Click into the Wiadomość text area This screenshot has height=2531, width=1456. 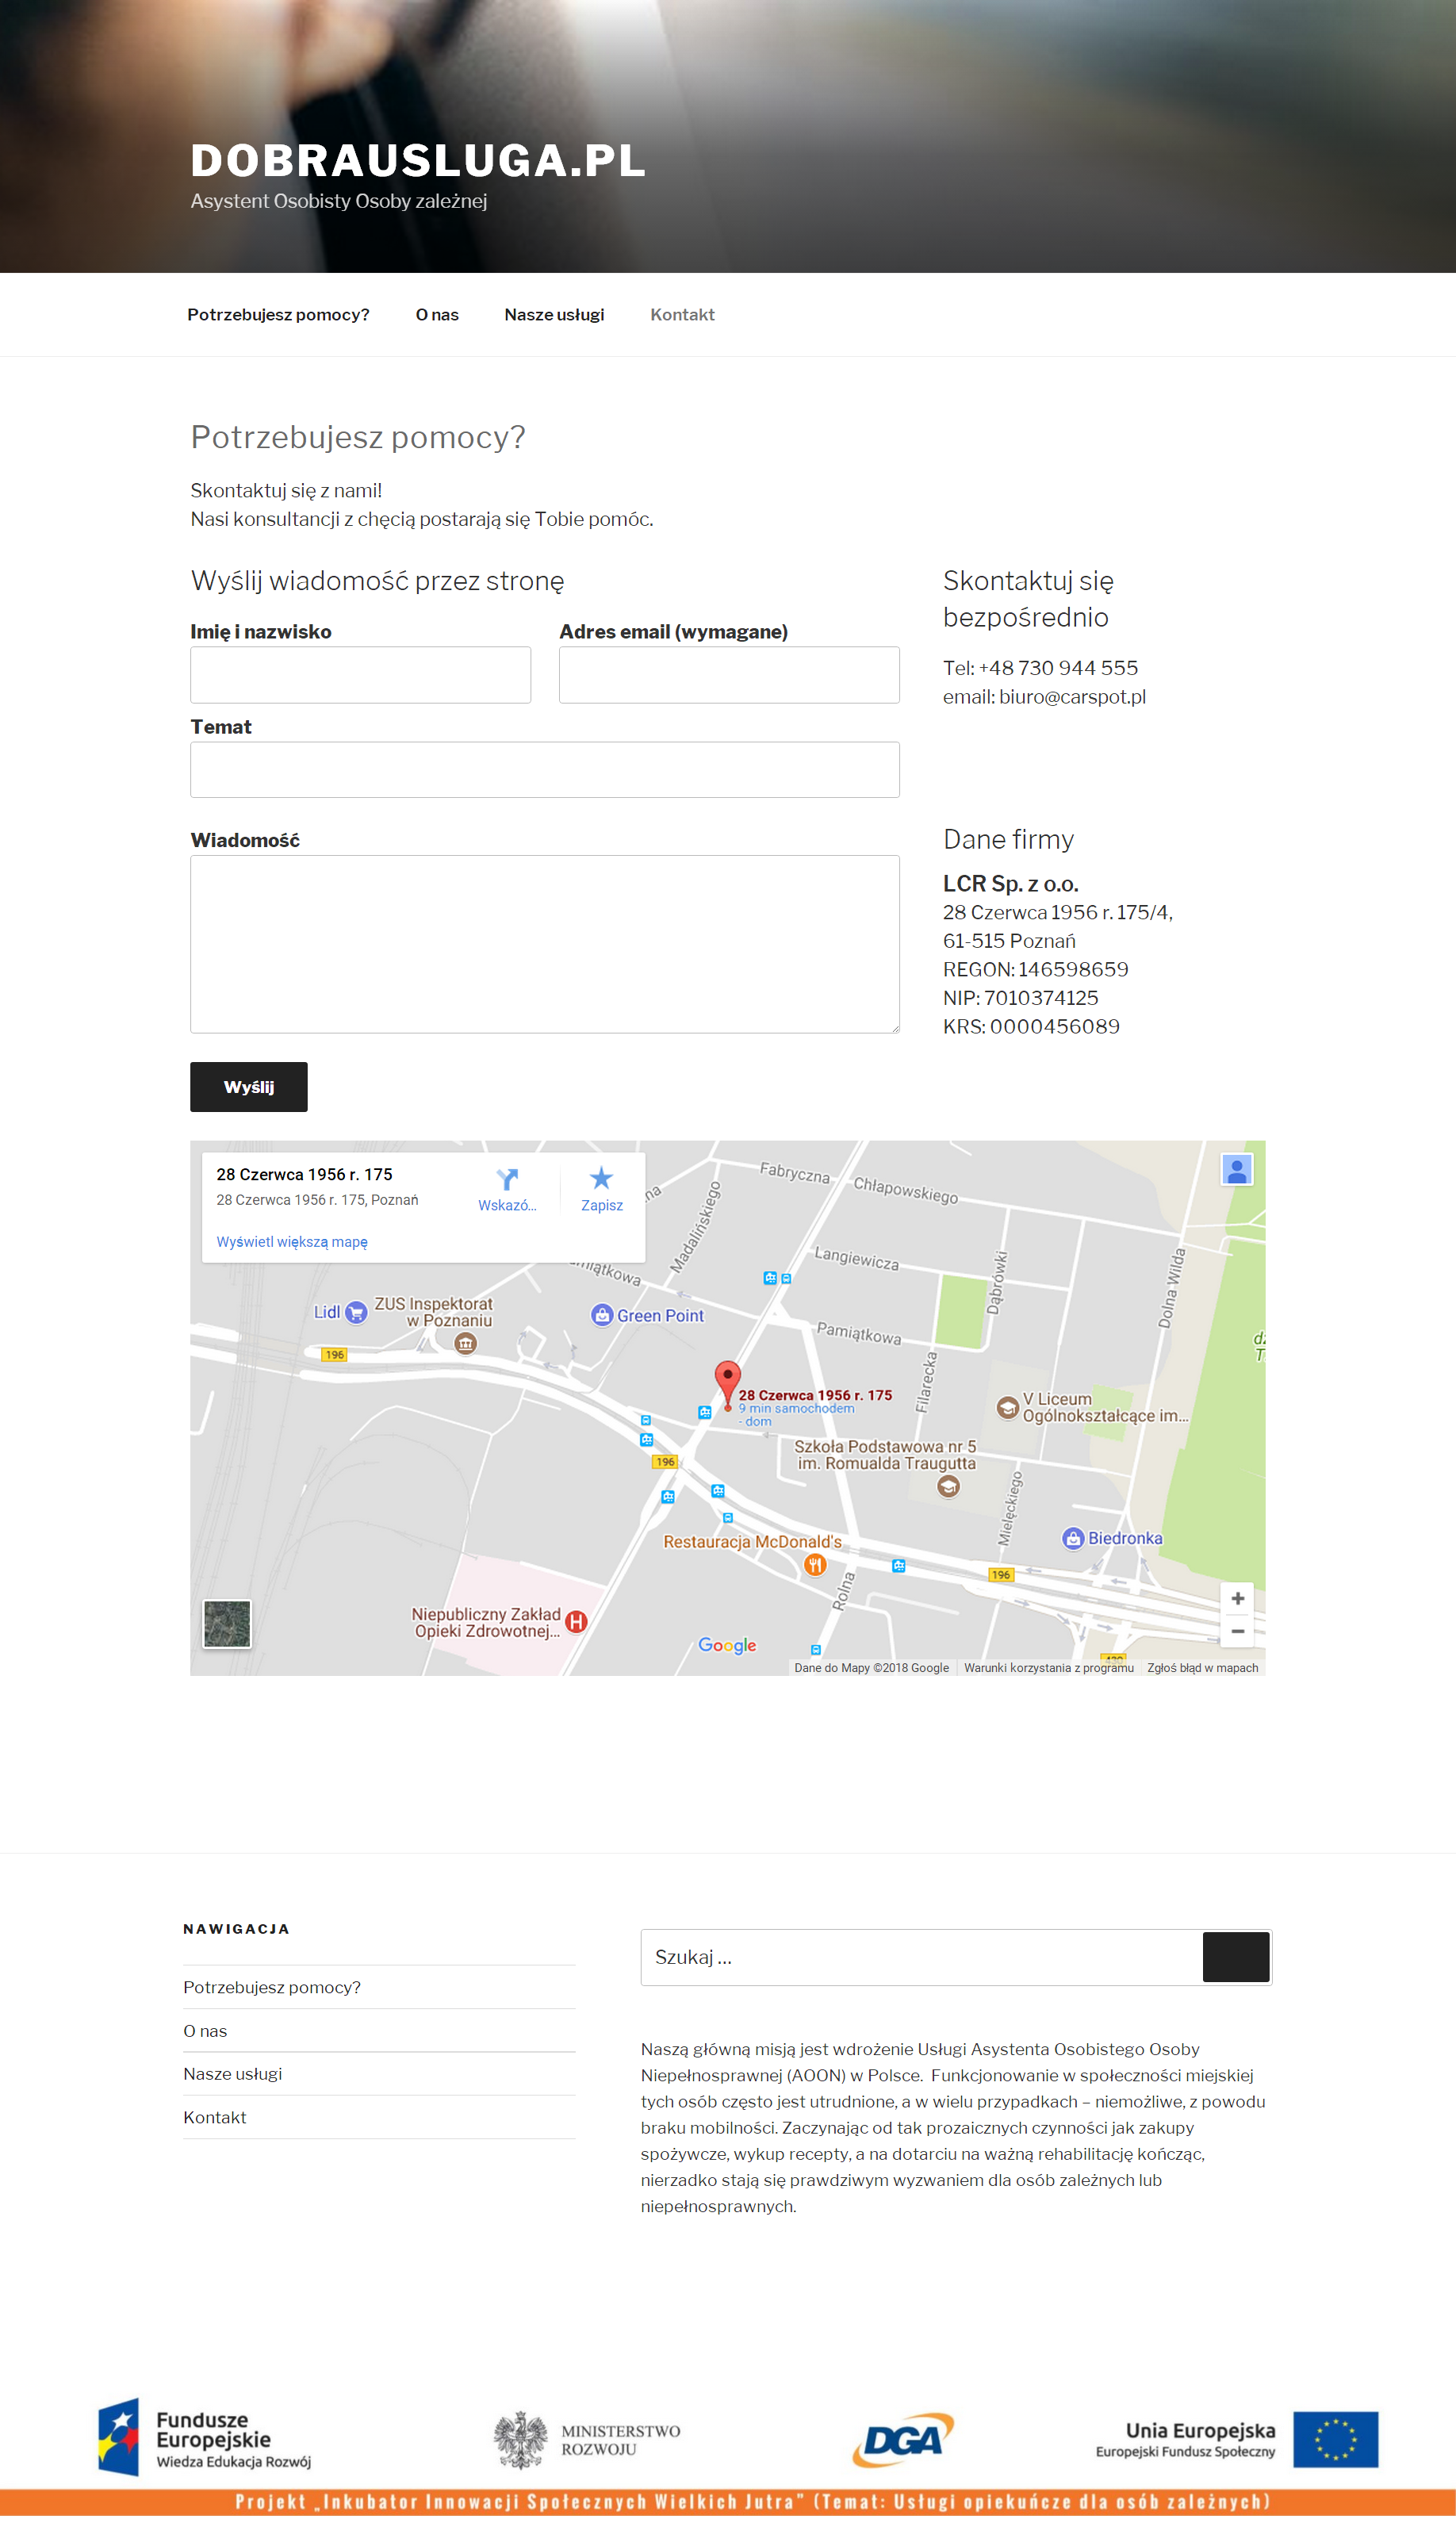[x=544, y=944]
